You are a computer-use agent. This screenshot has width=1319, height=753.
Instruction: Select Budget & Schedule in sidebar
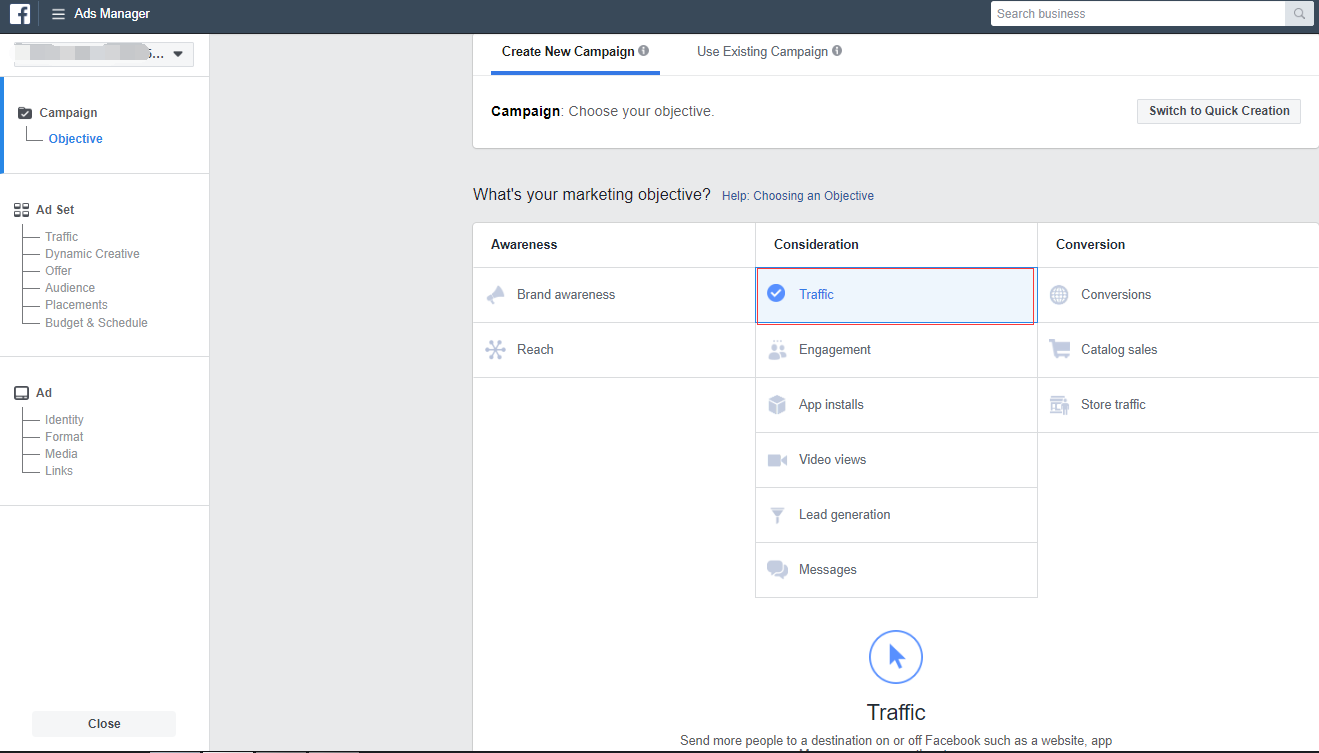pyautogui.click(x=96, y=323)
